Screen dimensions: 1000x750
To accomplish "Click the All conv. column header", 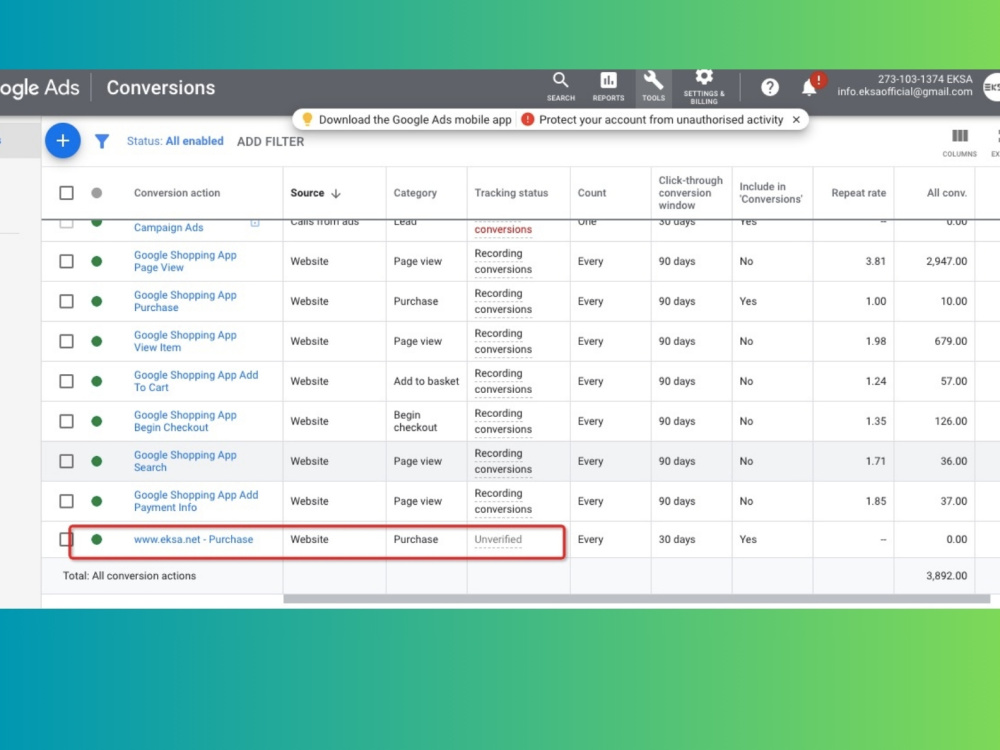I will [x=946, y=193].
